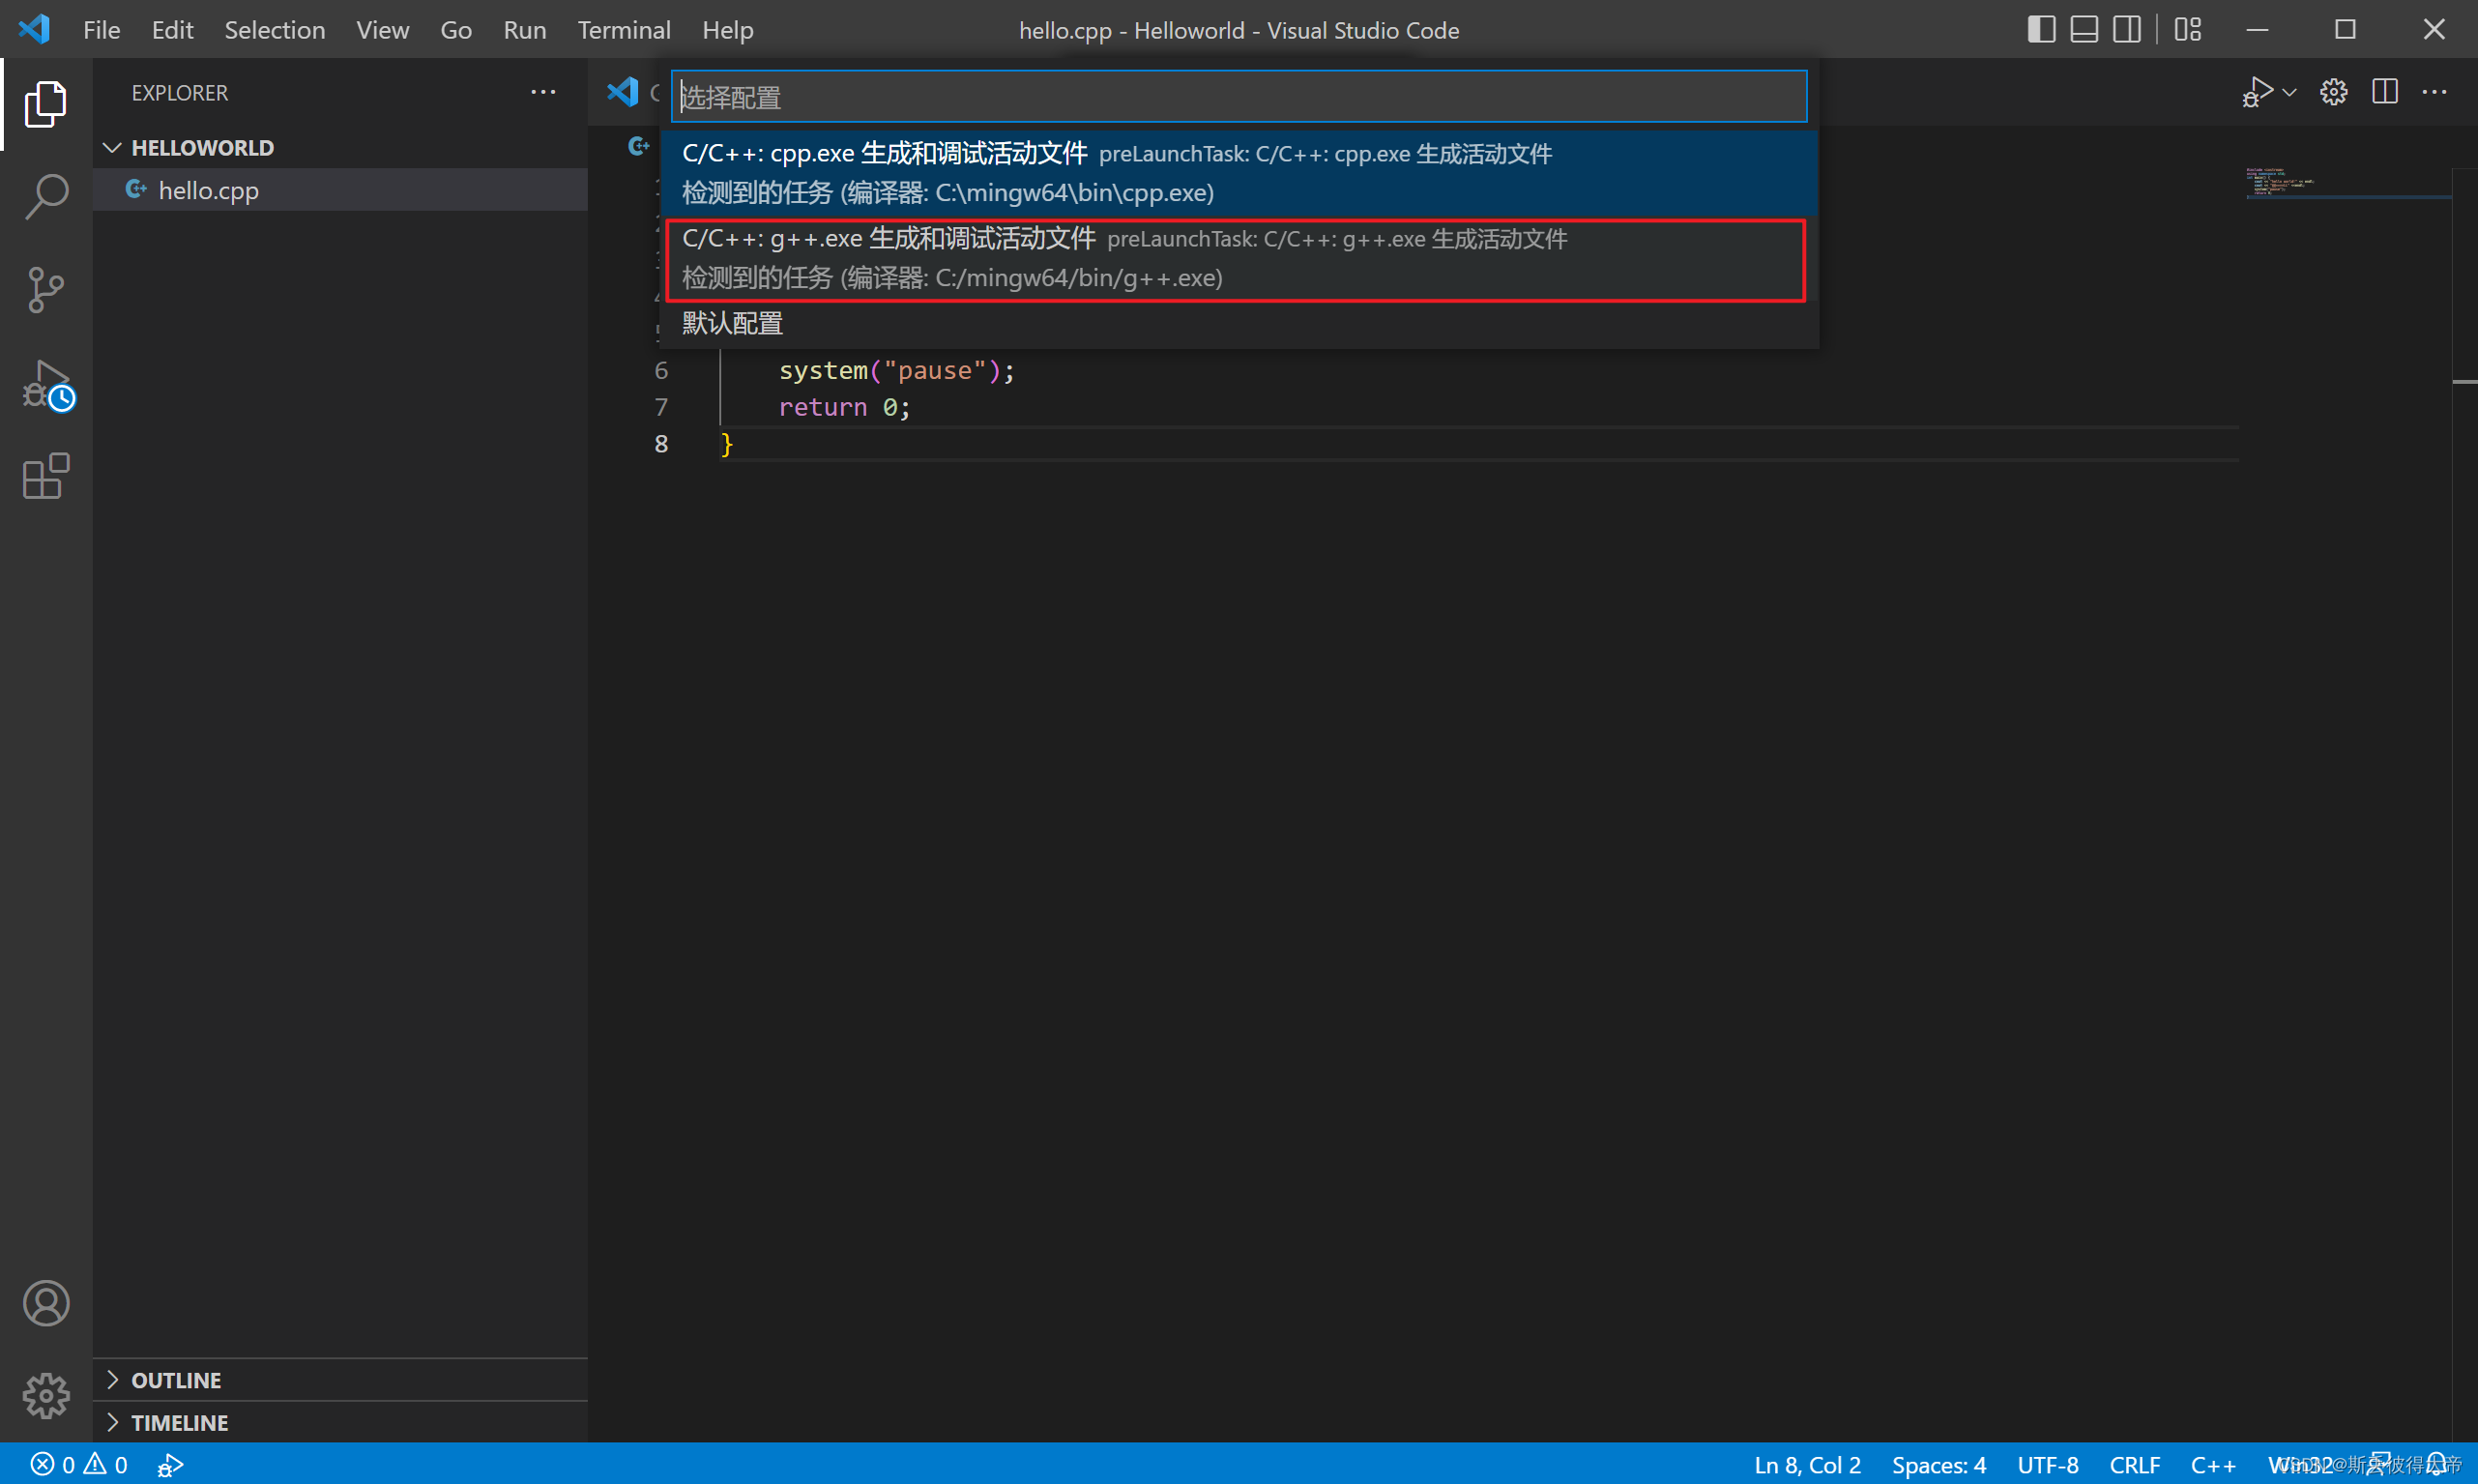Open the View menu
Image resolution: width=2478 pixels, height=1484 pixels.
(382, 30)
